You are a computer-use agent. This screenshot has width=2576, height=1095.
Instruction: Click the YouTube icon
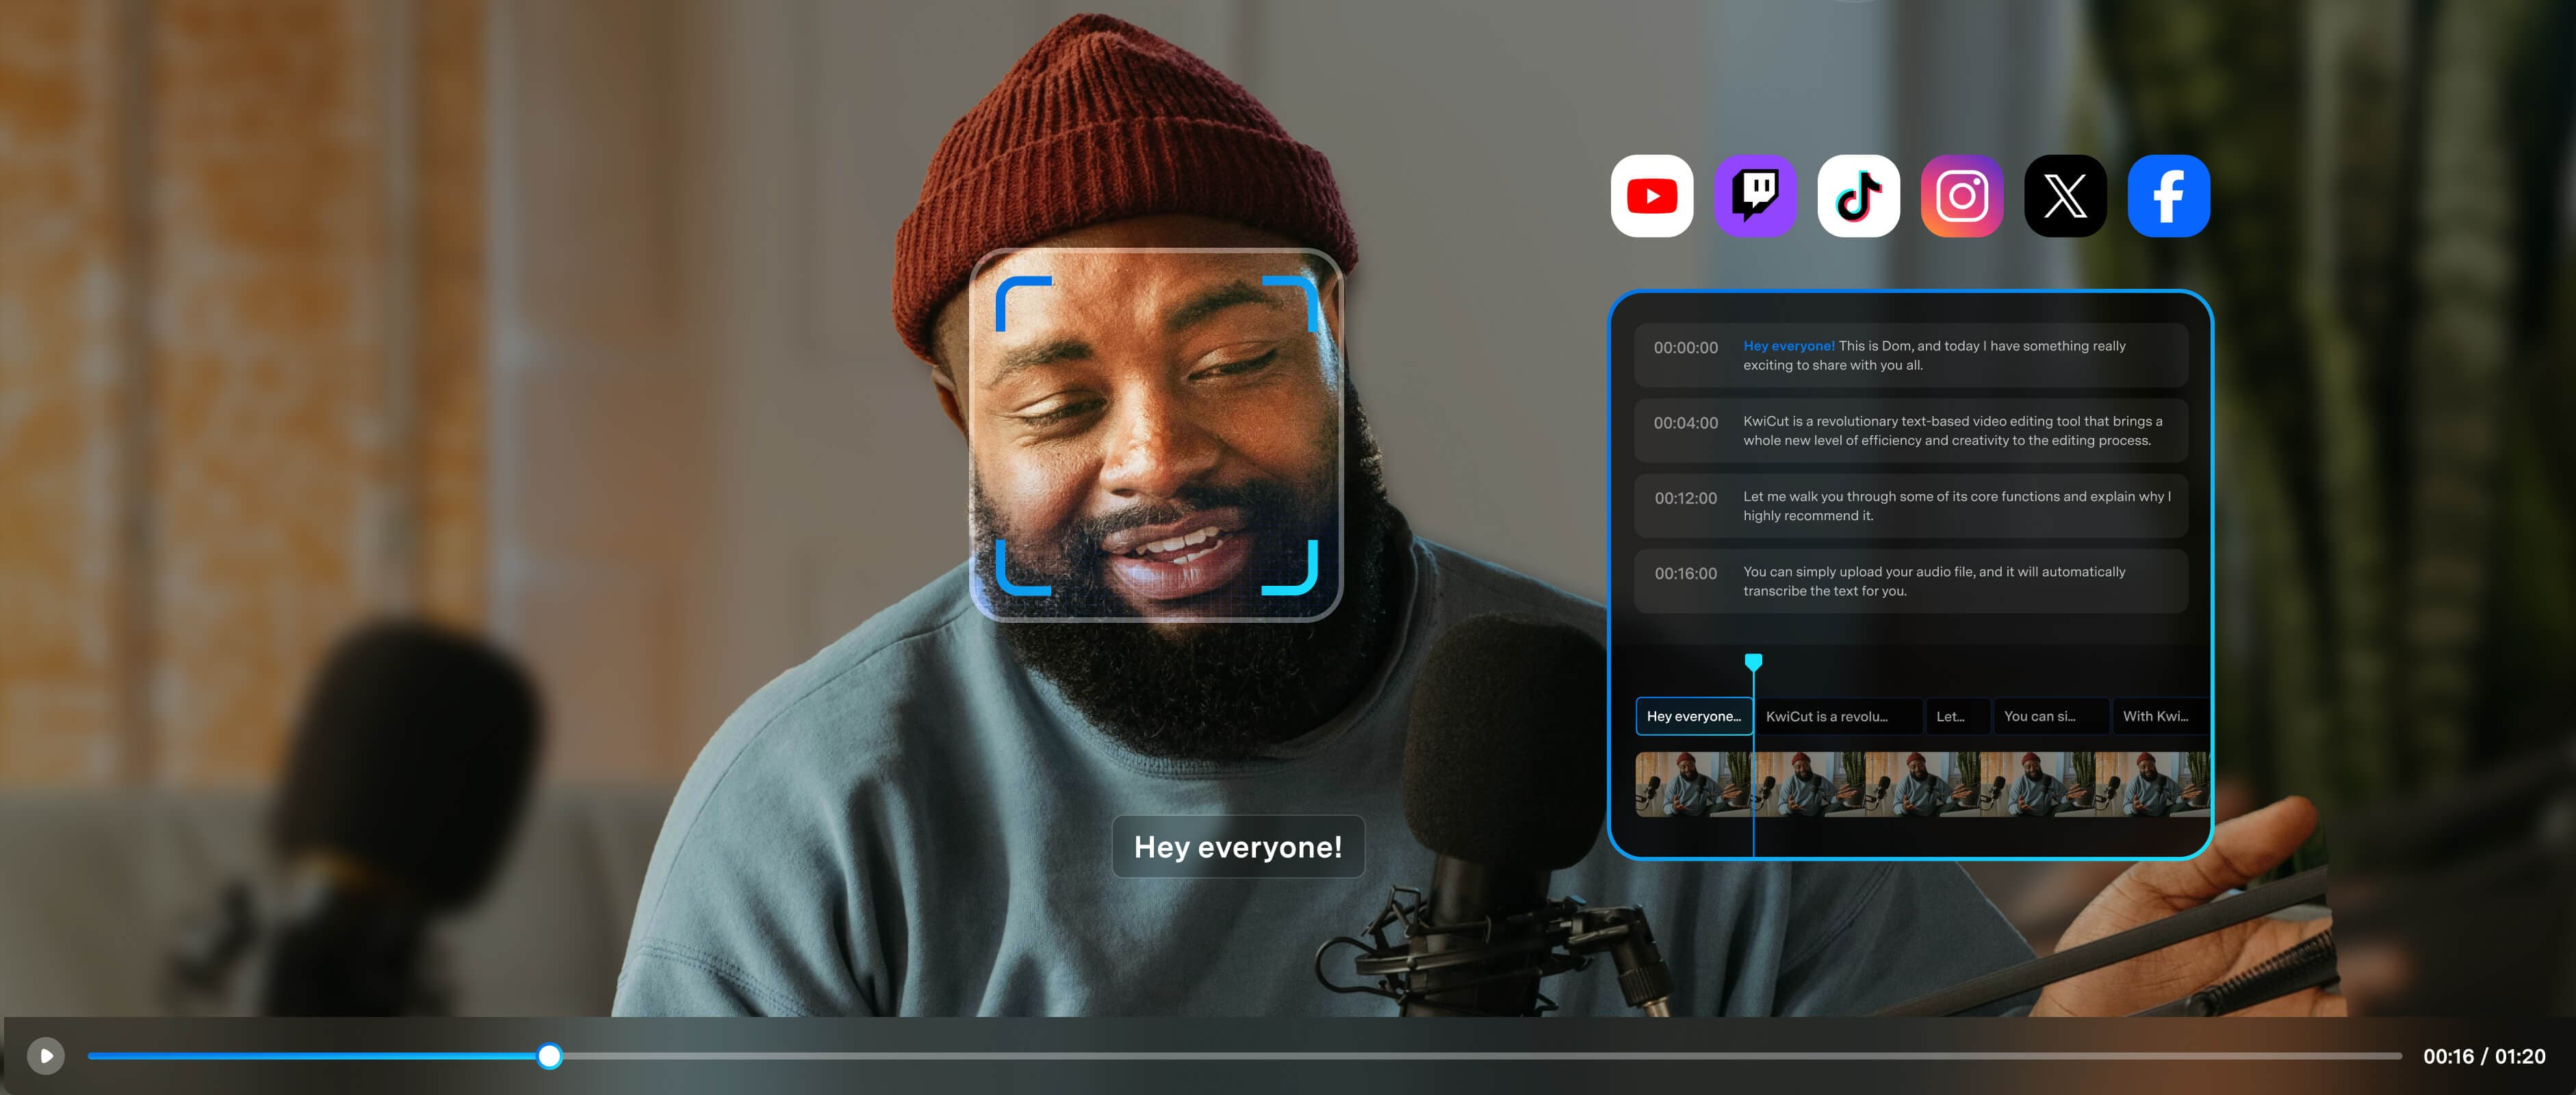(1652, 196)
